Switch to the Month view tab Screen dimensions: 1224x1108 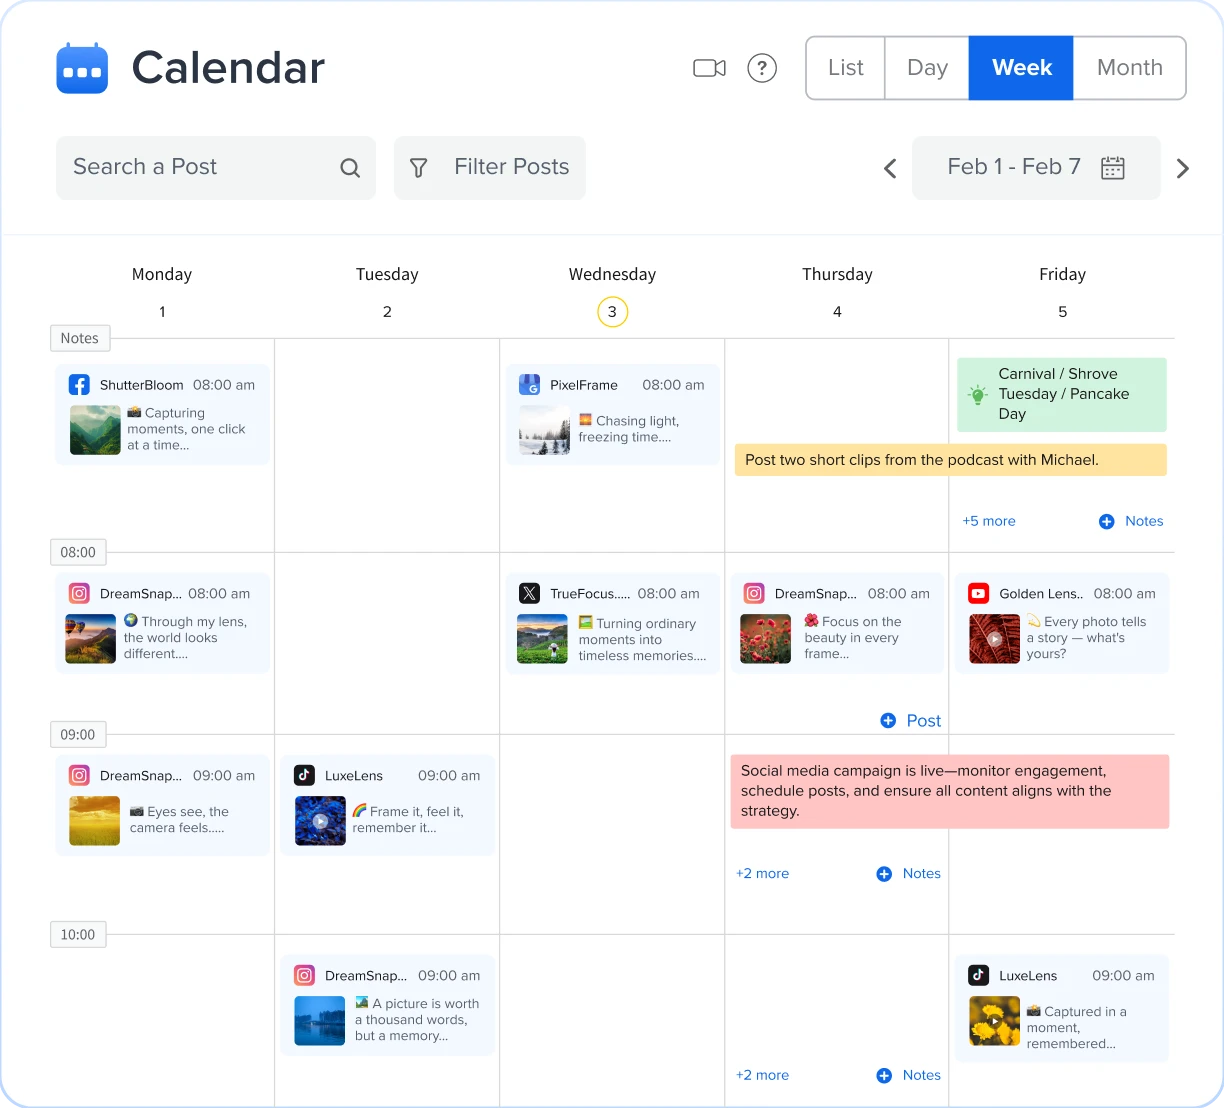coord(1129,68)
